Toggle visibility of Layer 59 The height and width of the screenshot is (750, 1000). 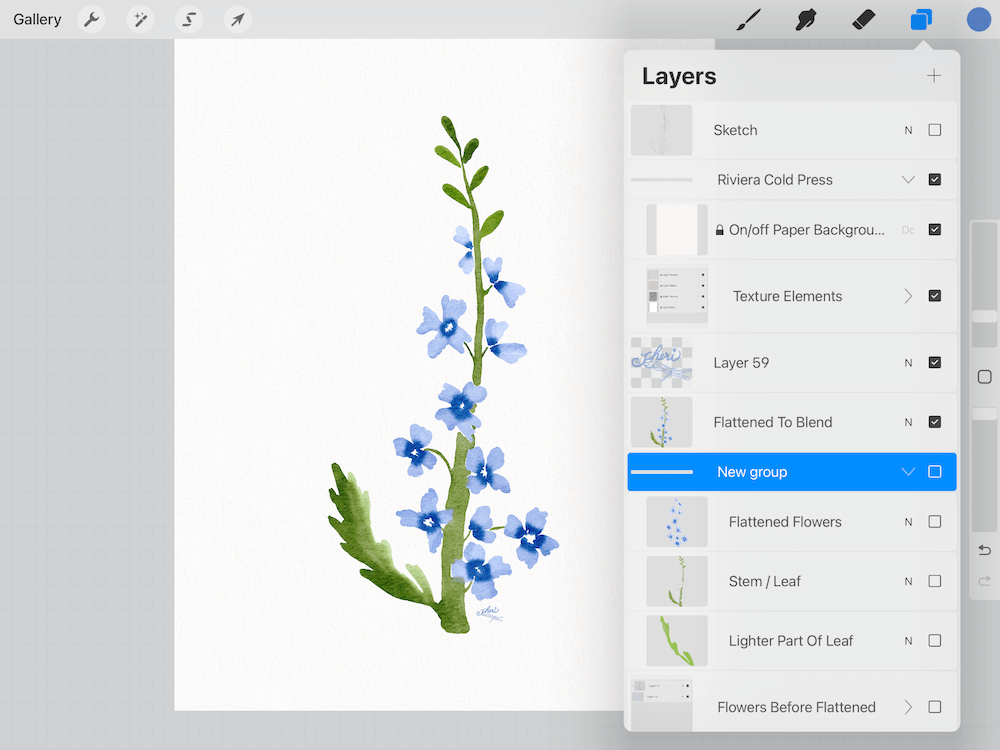pyautogui.click(x=935, y=362)
